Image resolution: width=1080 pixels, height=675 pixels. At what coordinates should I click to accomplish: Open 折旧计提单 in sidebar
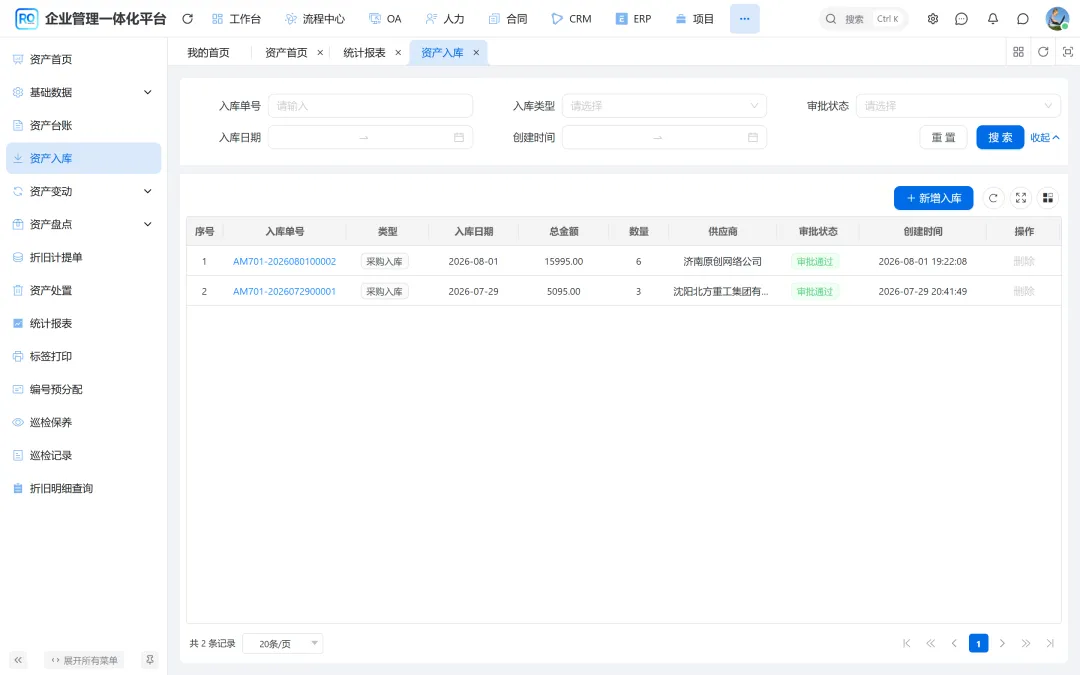pos(83,258)
